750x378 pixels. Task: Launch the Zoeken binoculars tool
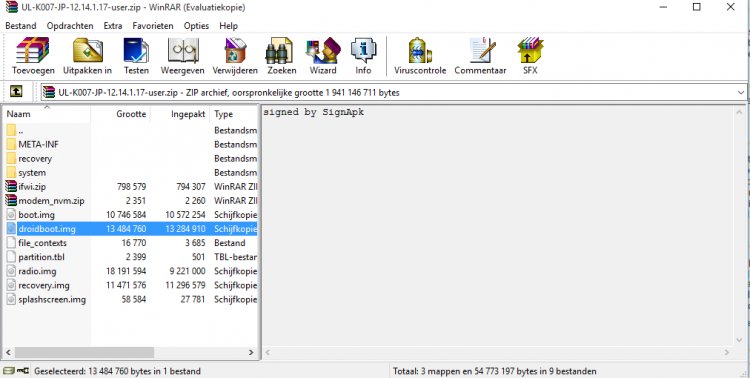click(x=280, y=51)
